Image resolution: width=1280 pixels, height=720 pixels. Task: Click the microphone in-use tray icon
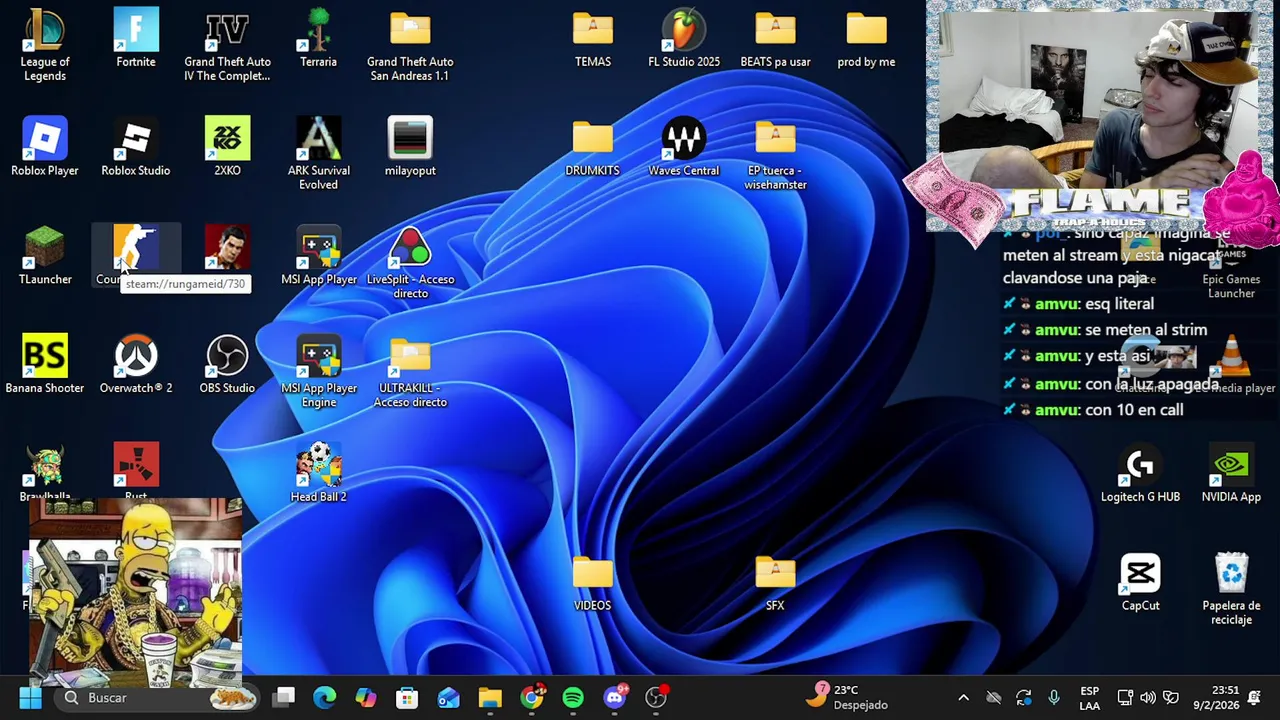tap(1054, 697)
